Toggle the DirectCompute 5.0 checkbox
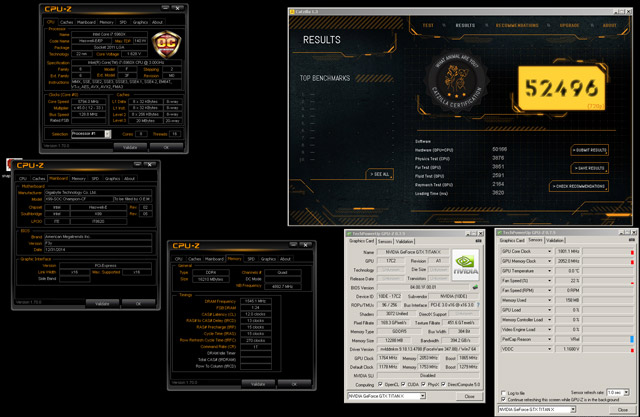The height and width of the screenshot is (417, 640). (x=443, y=384)
